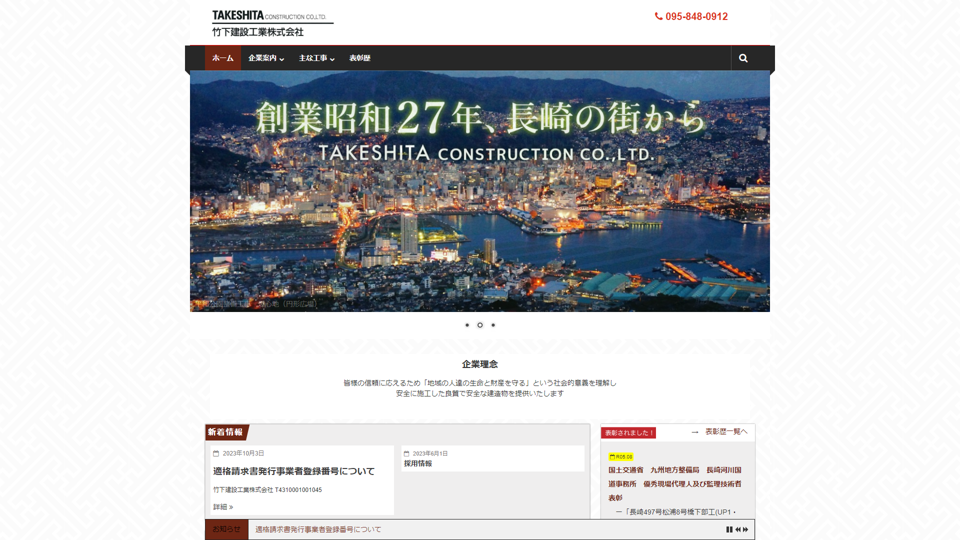Click the Nagasaki night view hero banner
960x540 pixels.
pyautogui.click(x=480, y=190)
